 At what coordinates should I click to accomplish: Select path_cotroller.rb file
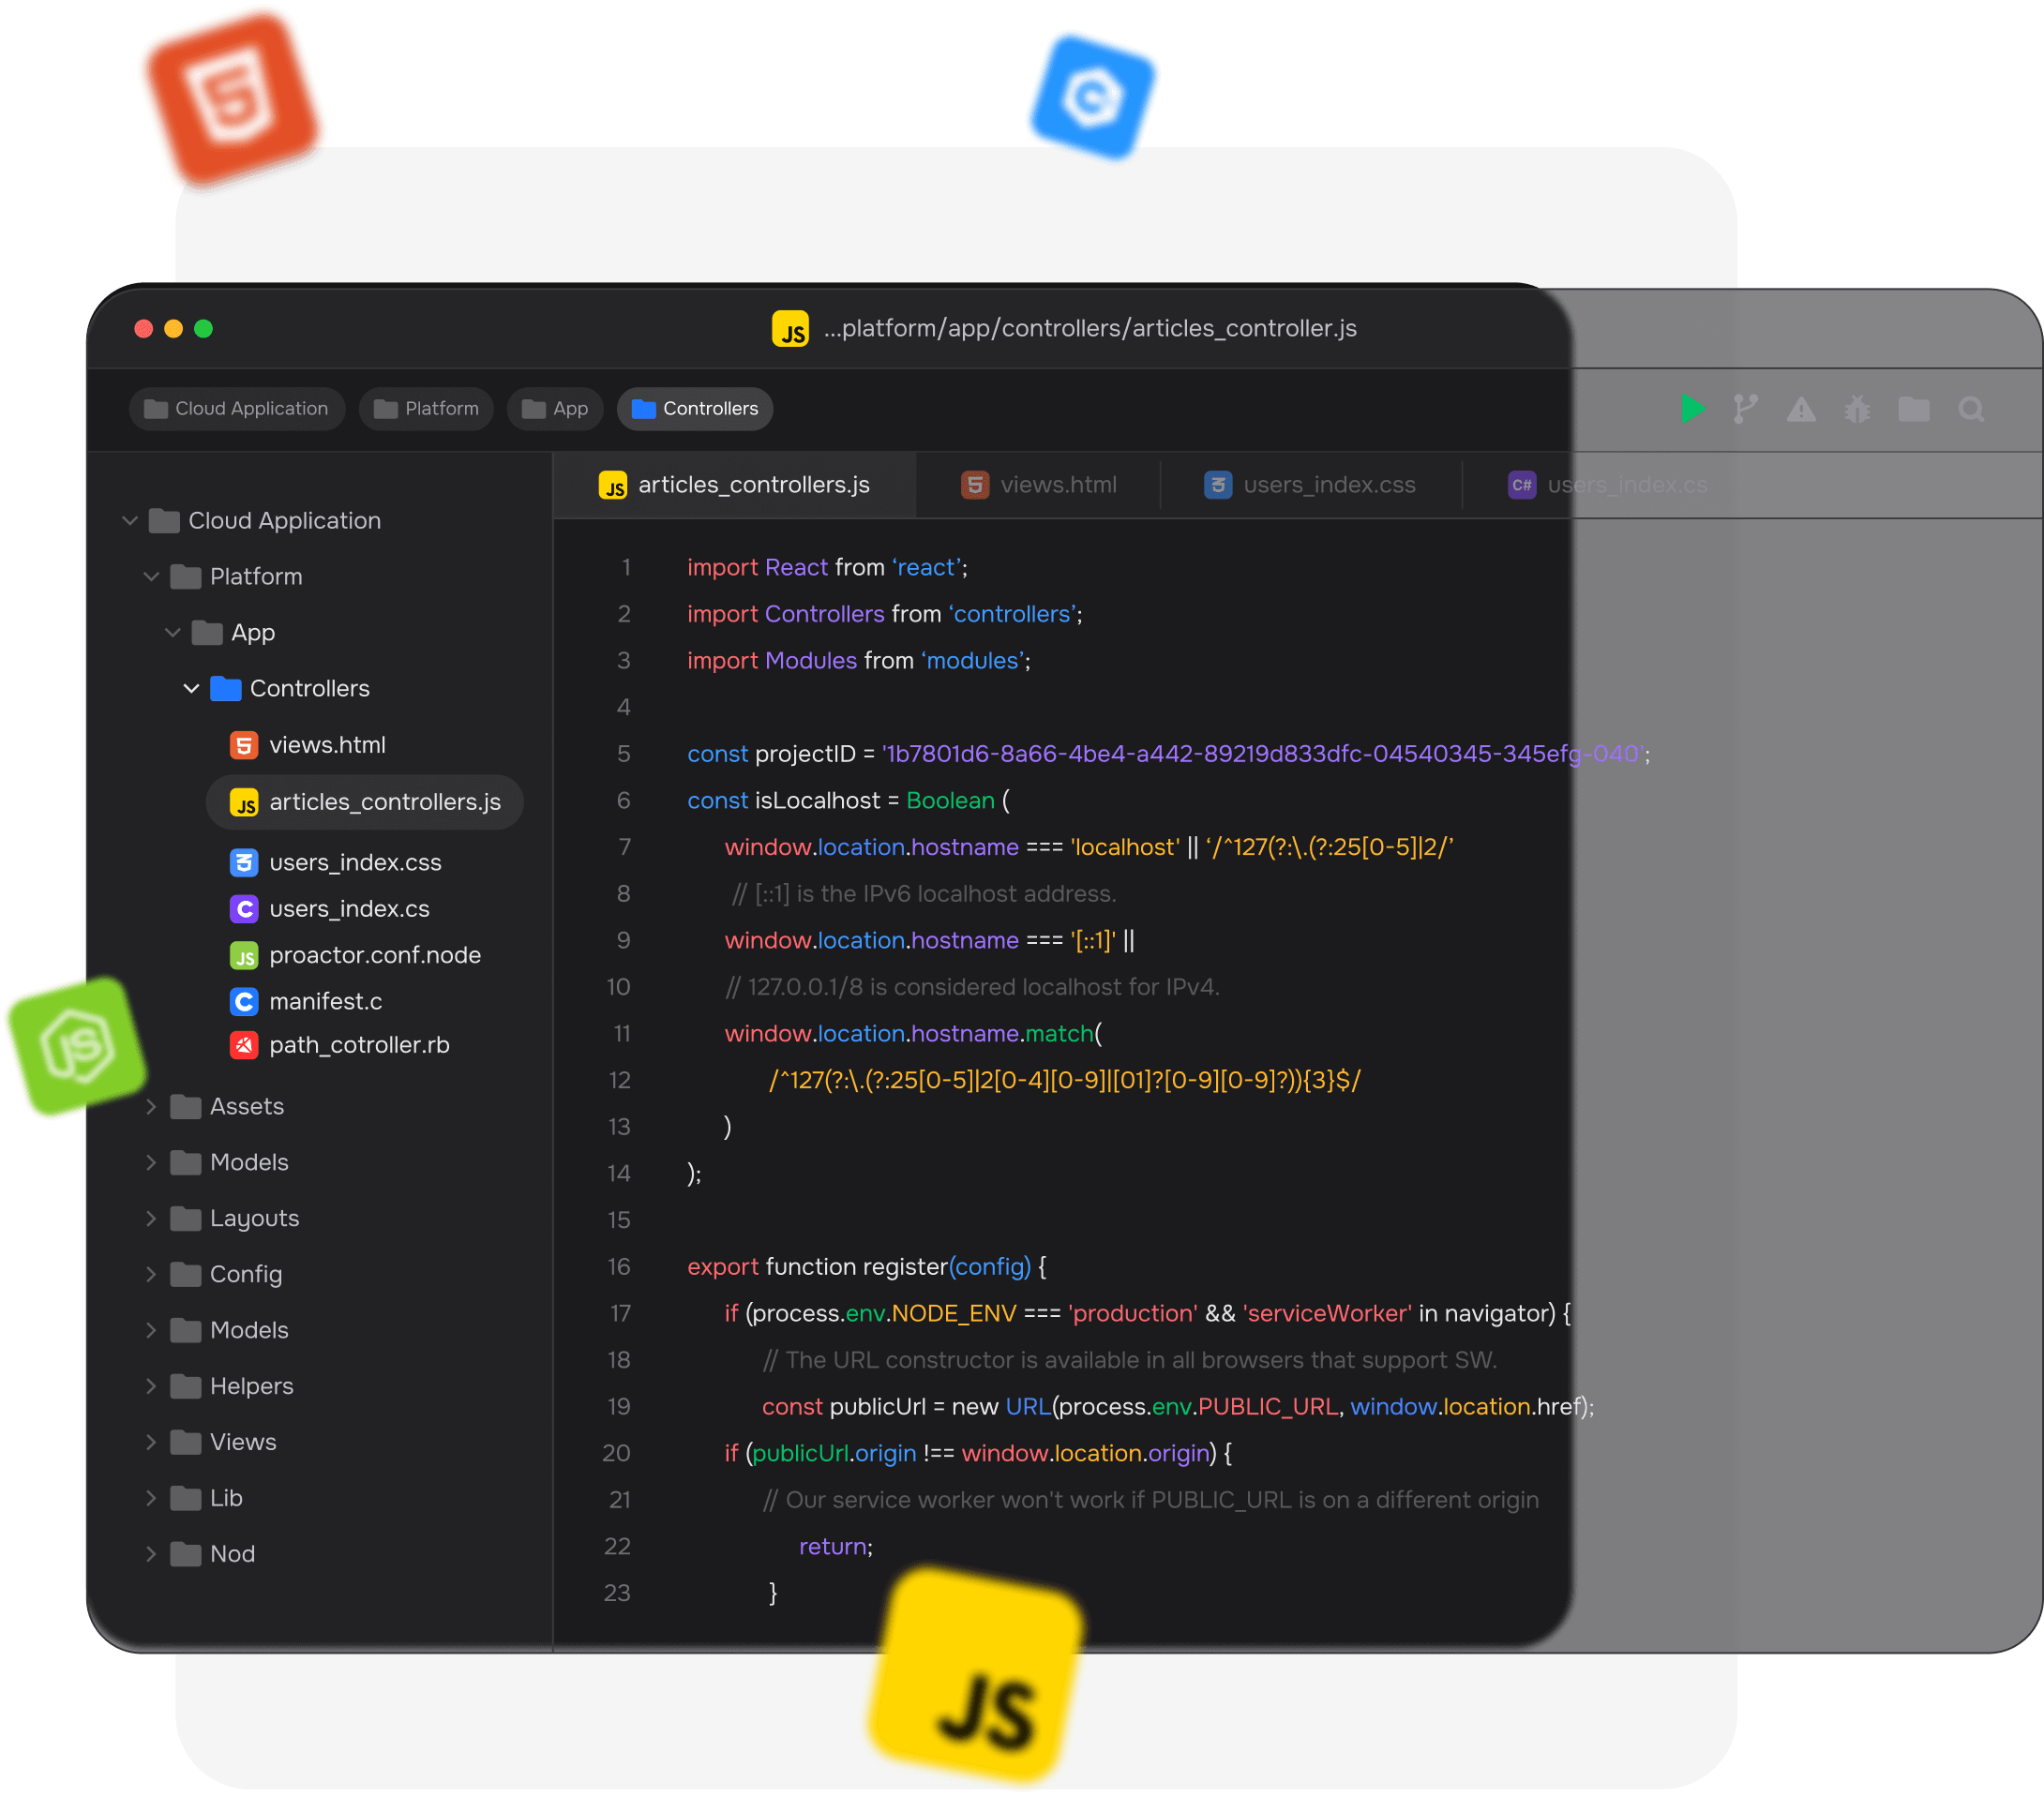[x=358, y=1045]
